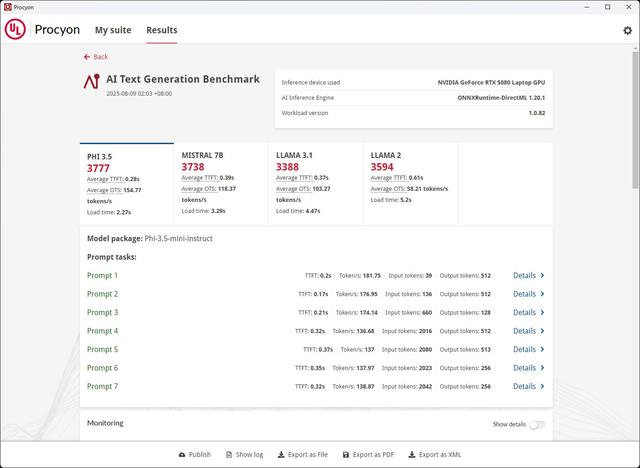Expand Prompt 3 details chevron
The image size is (640, 468).
[x=542, y=312]
